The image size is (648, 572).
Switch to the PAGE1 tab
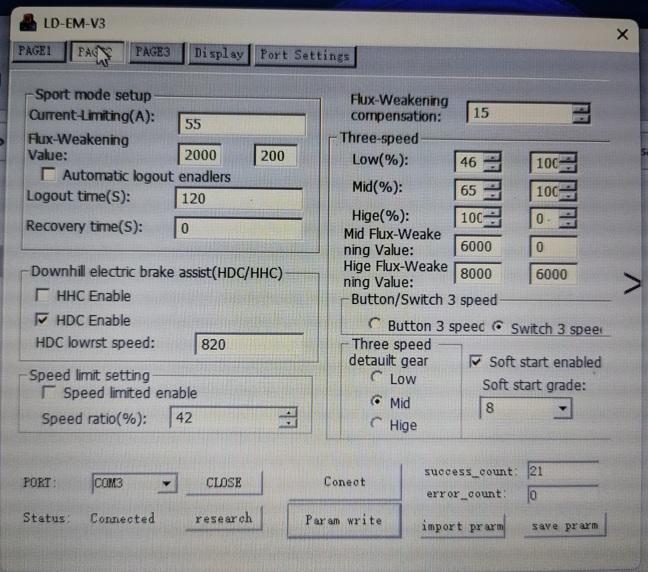tap(35, 52)
